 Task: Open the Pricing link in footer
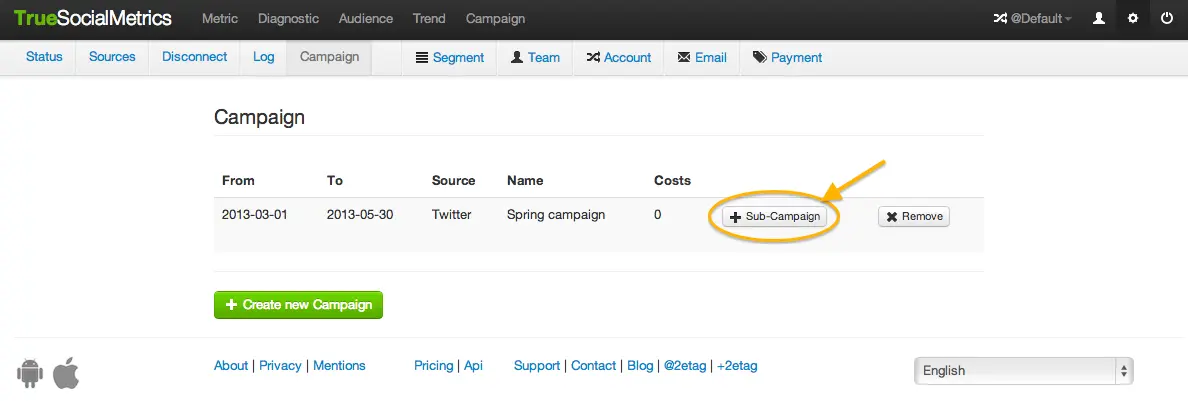(x=433, y=366)
